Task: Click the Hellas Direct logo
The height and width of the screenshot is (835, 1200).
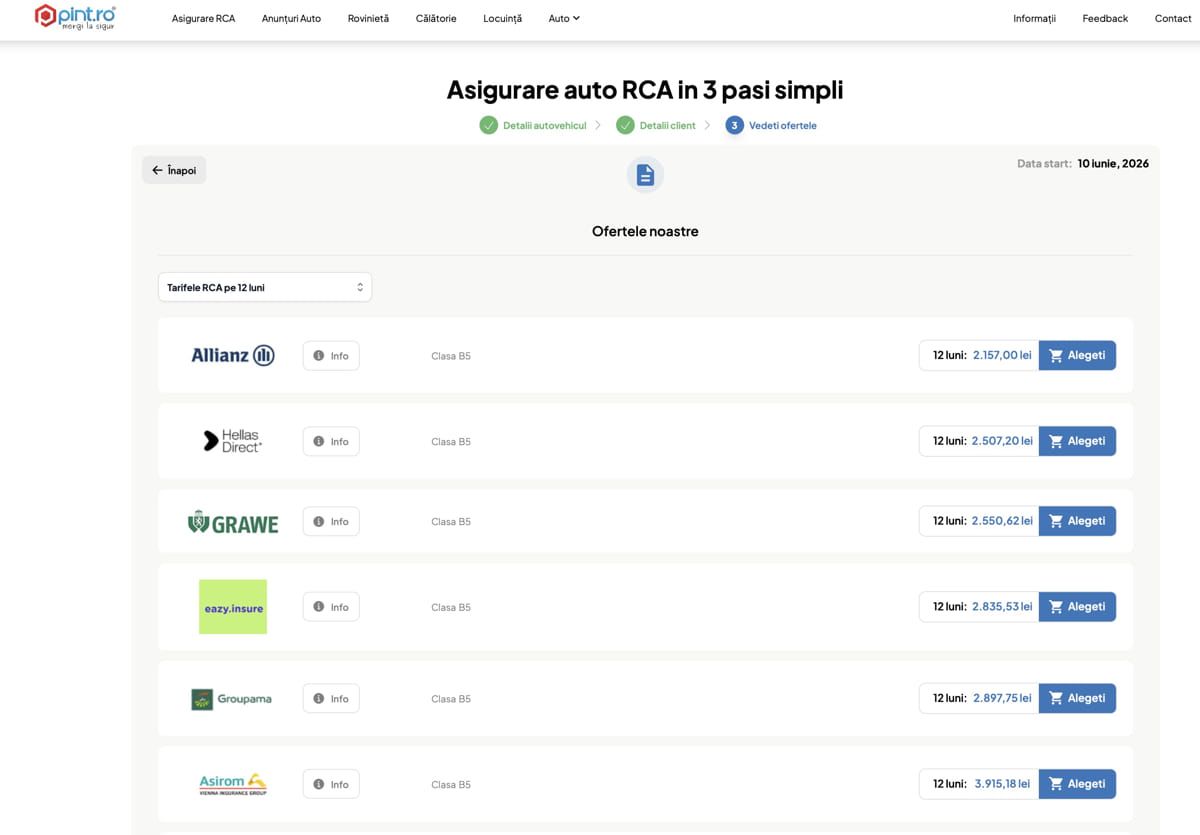Action: 233,441
